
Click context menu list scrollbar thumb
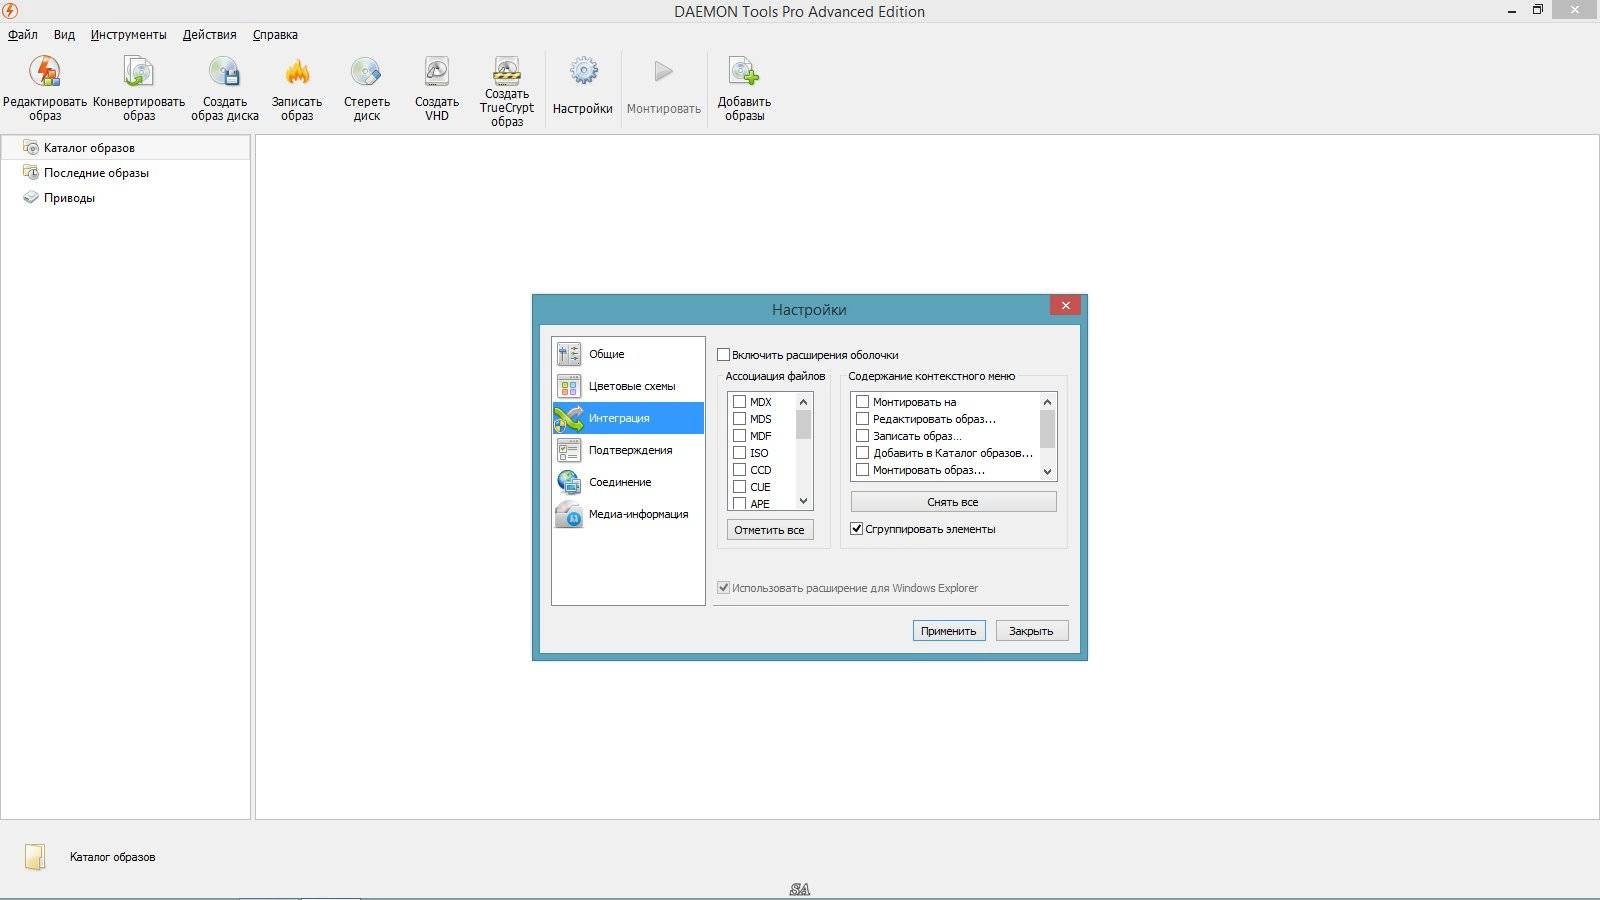pos(1047,429)
